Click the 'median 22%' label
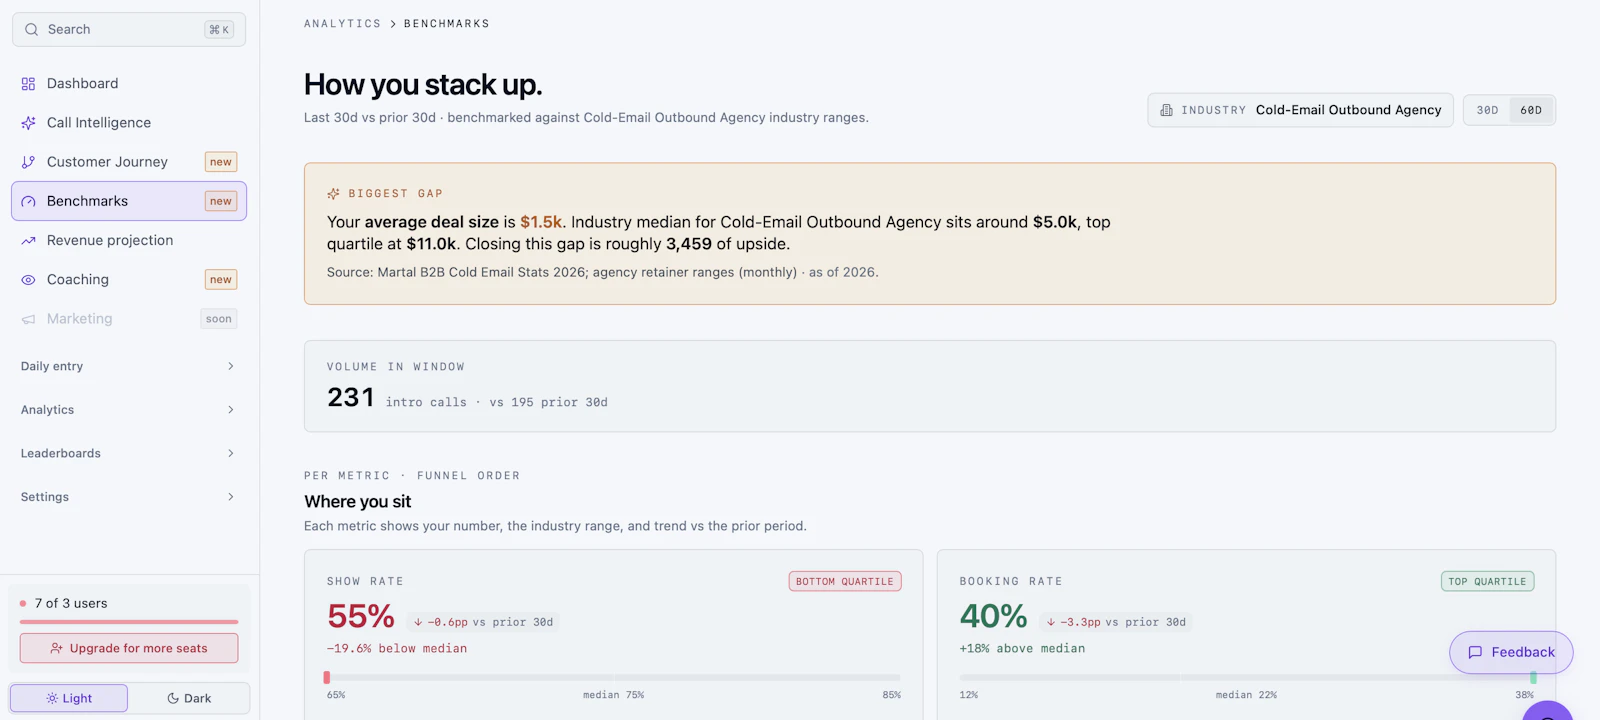 click(1246, 695)
